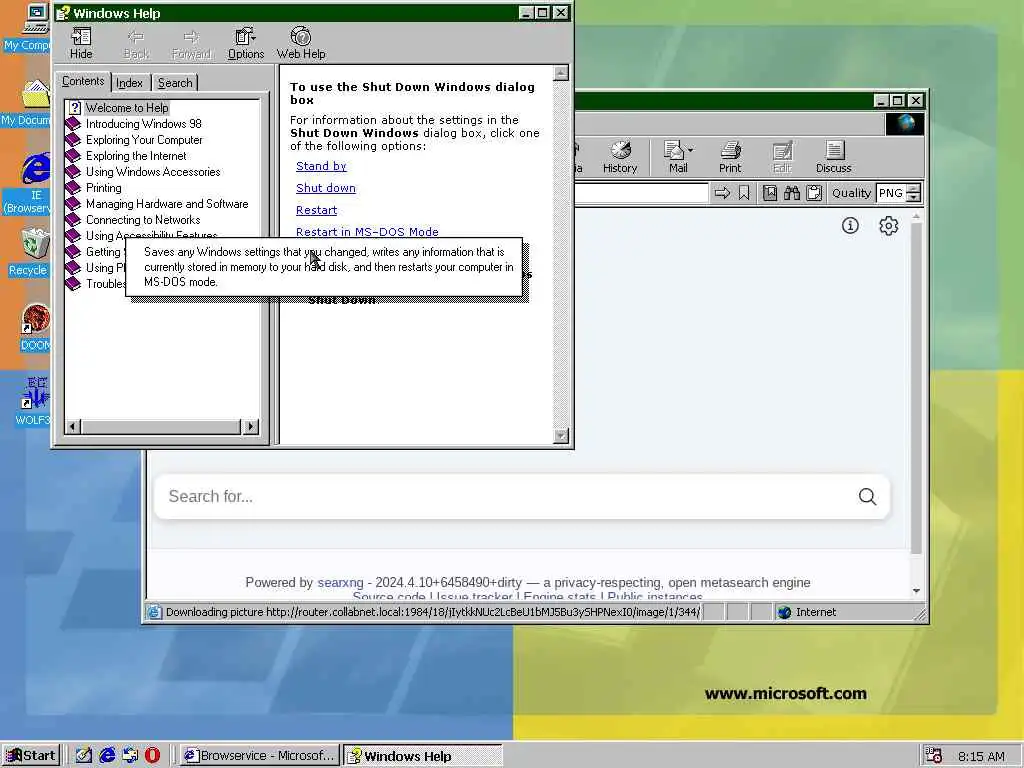Click the help topic scroll-down arrow
Screen dimensions: 1024x768
(x=561, y=436)
